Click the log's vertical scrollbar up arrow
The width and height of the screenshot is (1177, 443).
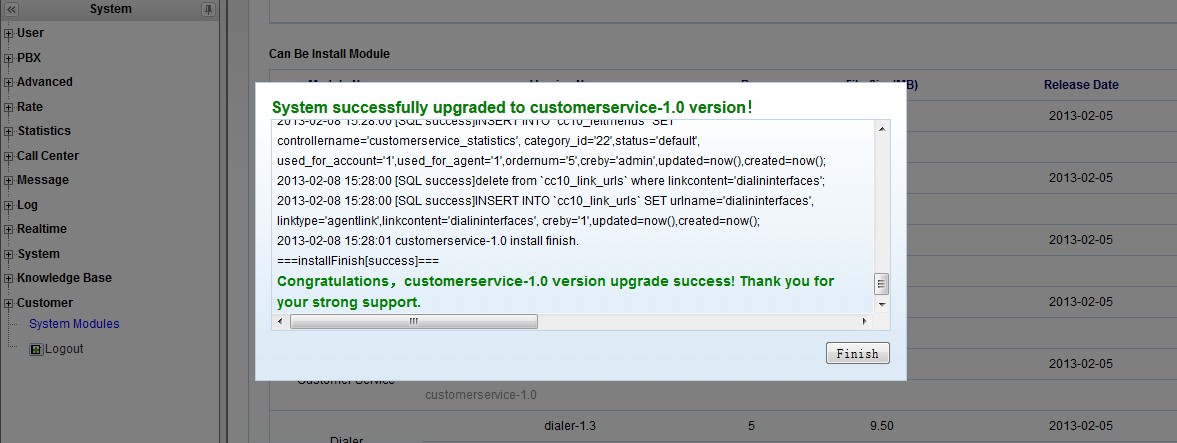pos(882,129)
